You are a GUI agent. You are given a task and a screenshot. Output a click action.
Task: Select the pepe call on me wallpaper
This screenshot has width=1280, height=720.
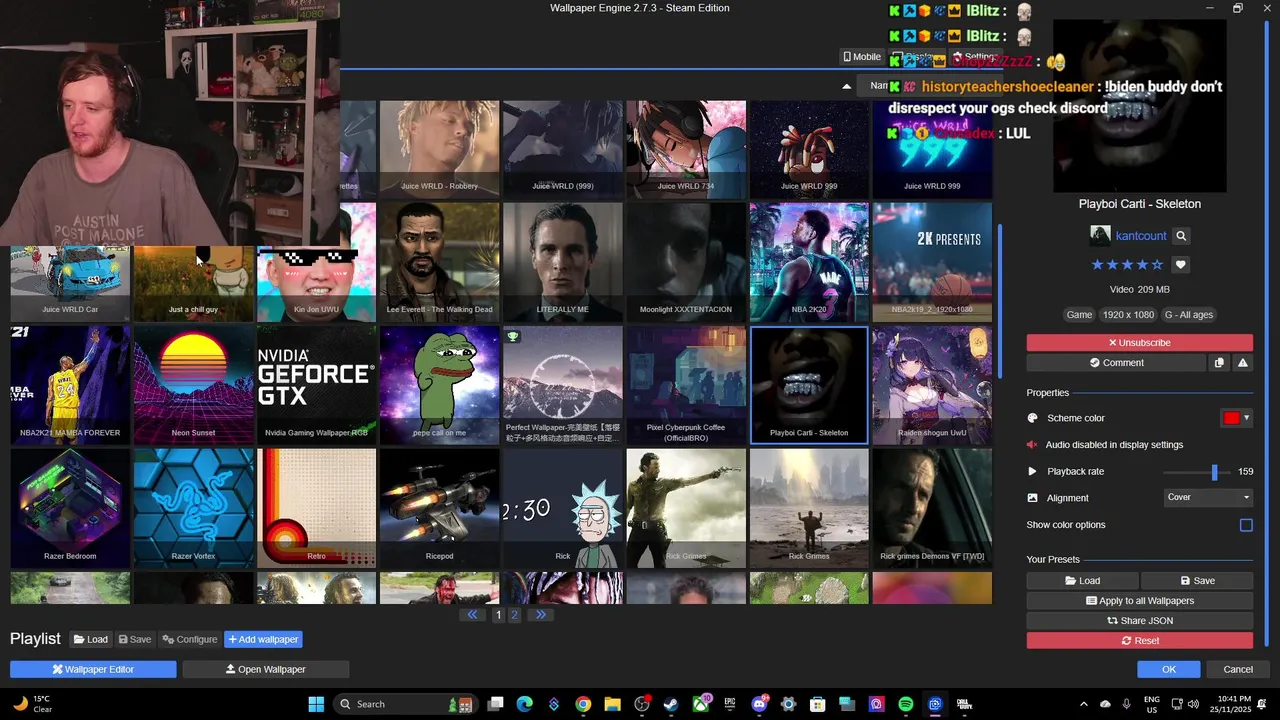click(x=440, y=385)
